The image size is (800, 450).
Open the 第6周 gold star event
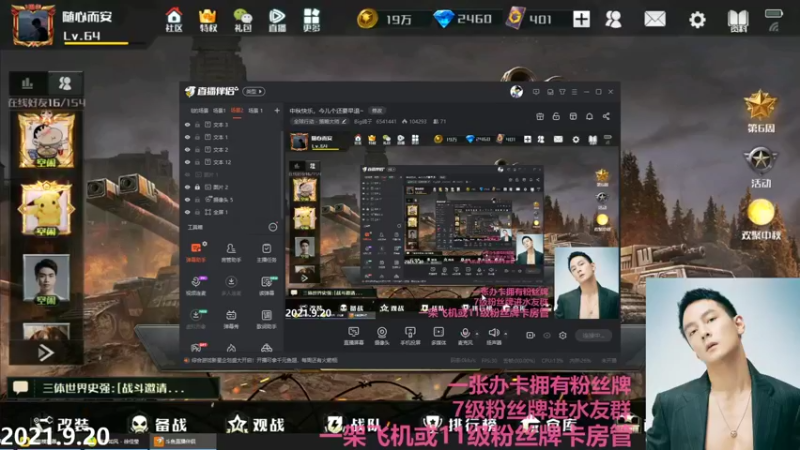click(760, 111)
